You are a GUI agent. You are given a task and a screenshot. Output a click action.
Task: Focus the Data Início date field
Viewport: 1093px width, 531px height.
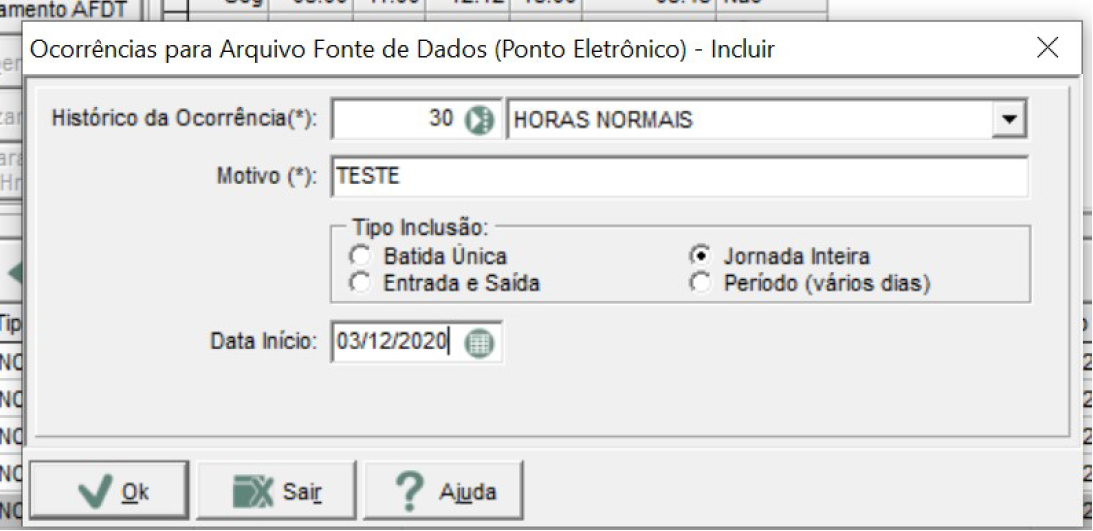[x=399, y=342]
